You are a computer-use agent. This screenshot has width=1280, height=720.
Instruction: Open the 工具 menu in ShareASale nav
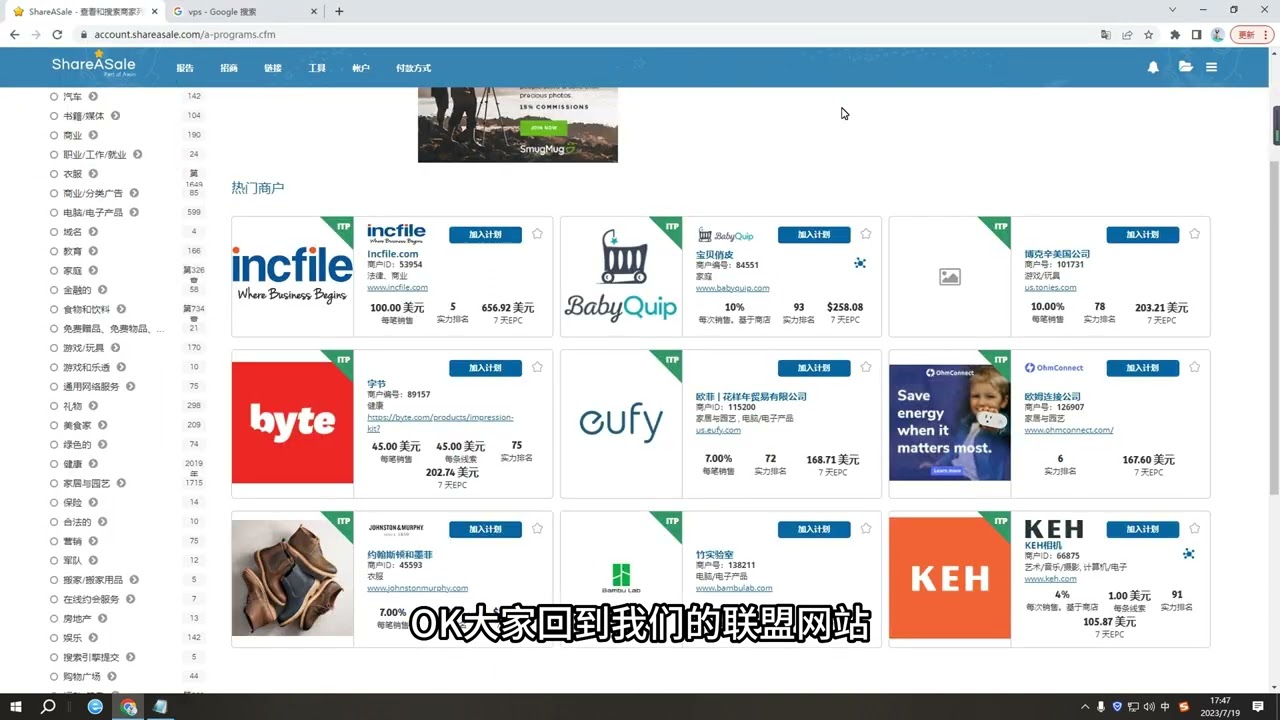pyautogui.click(x=317, y=68)
